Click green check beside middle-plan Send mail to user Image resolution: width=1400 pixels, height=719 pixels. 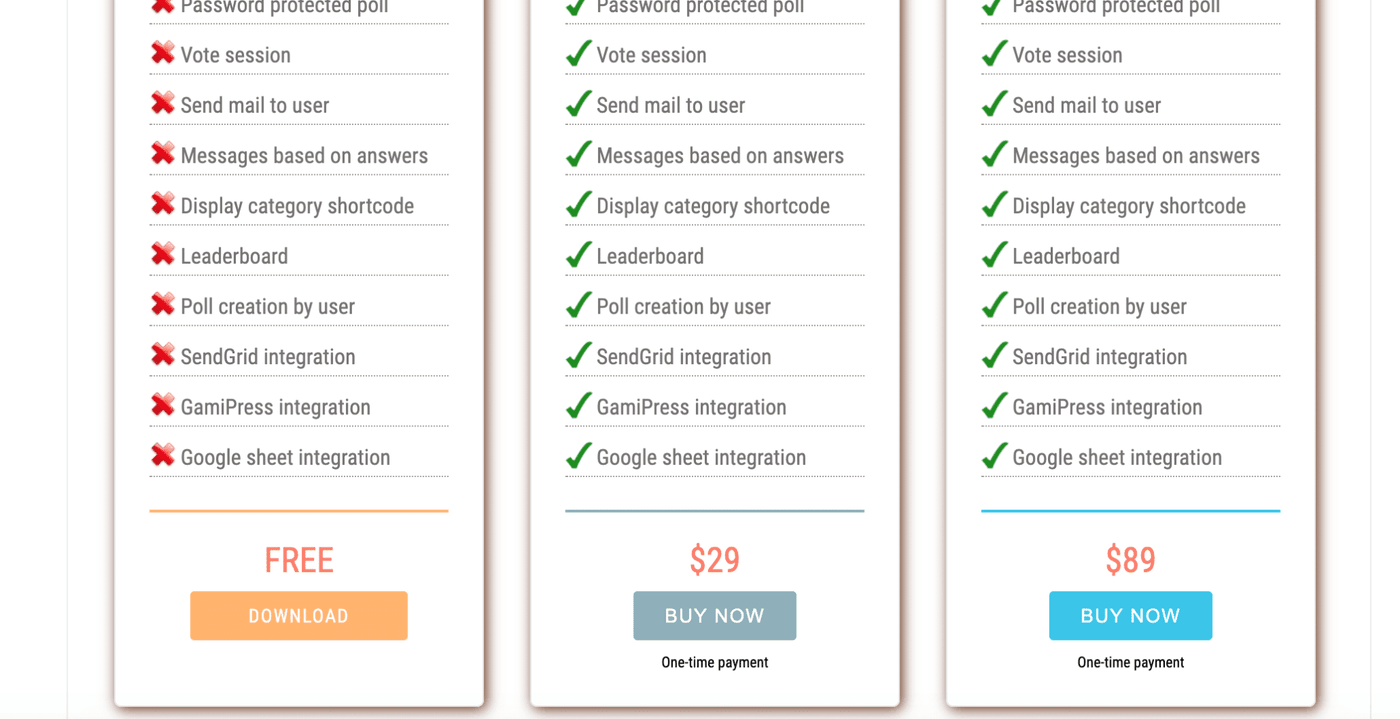[x=578, y=104]
